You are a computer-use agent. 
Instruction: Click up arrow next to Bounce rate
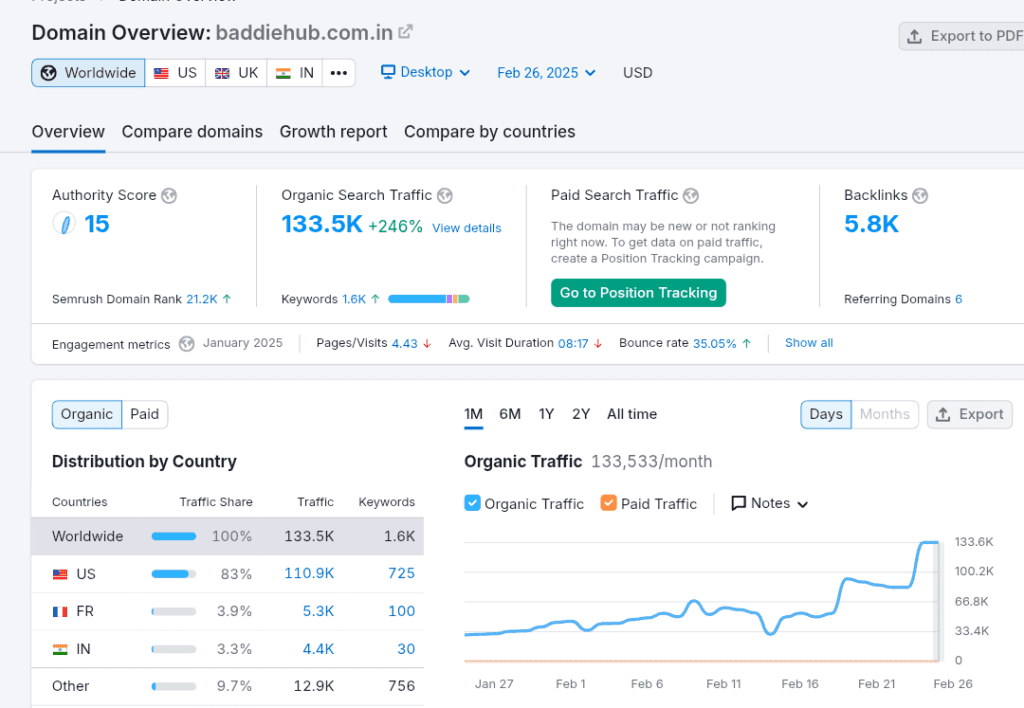click(746, 343)
